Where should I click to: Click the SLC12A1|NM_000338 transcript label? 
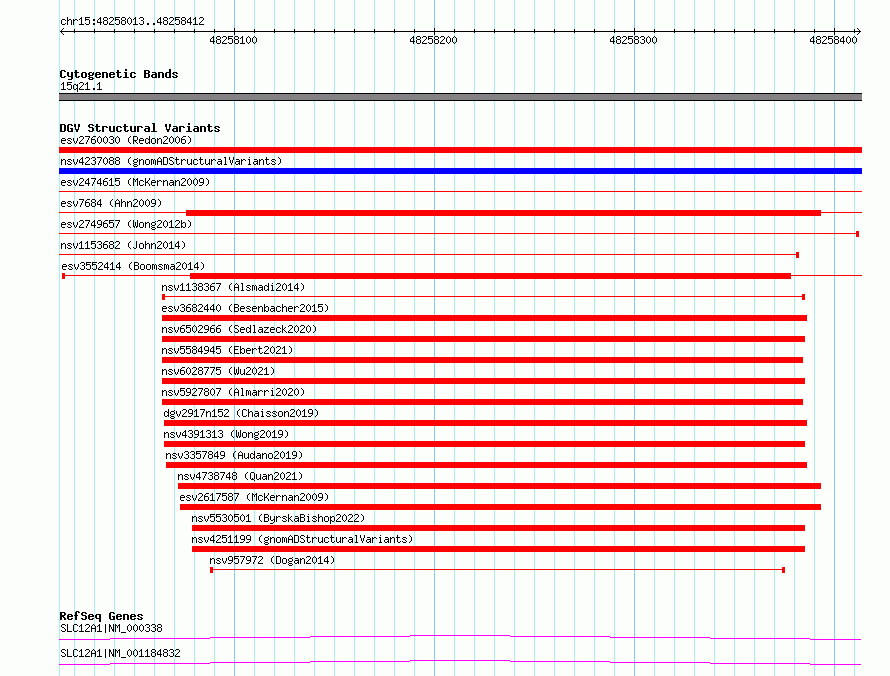111,628
